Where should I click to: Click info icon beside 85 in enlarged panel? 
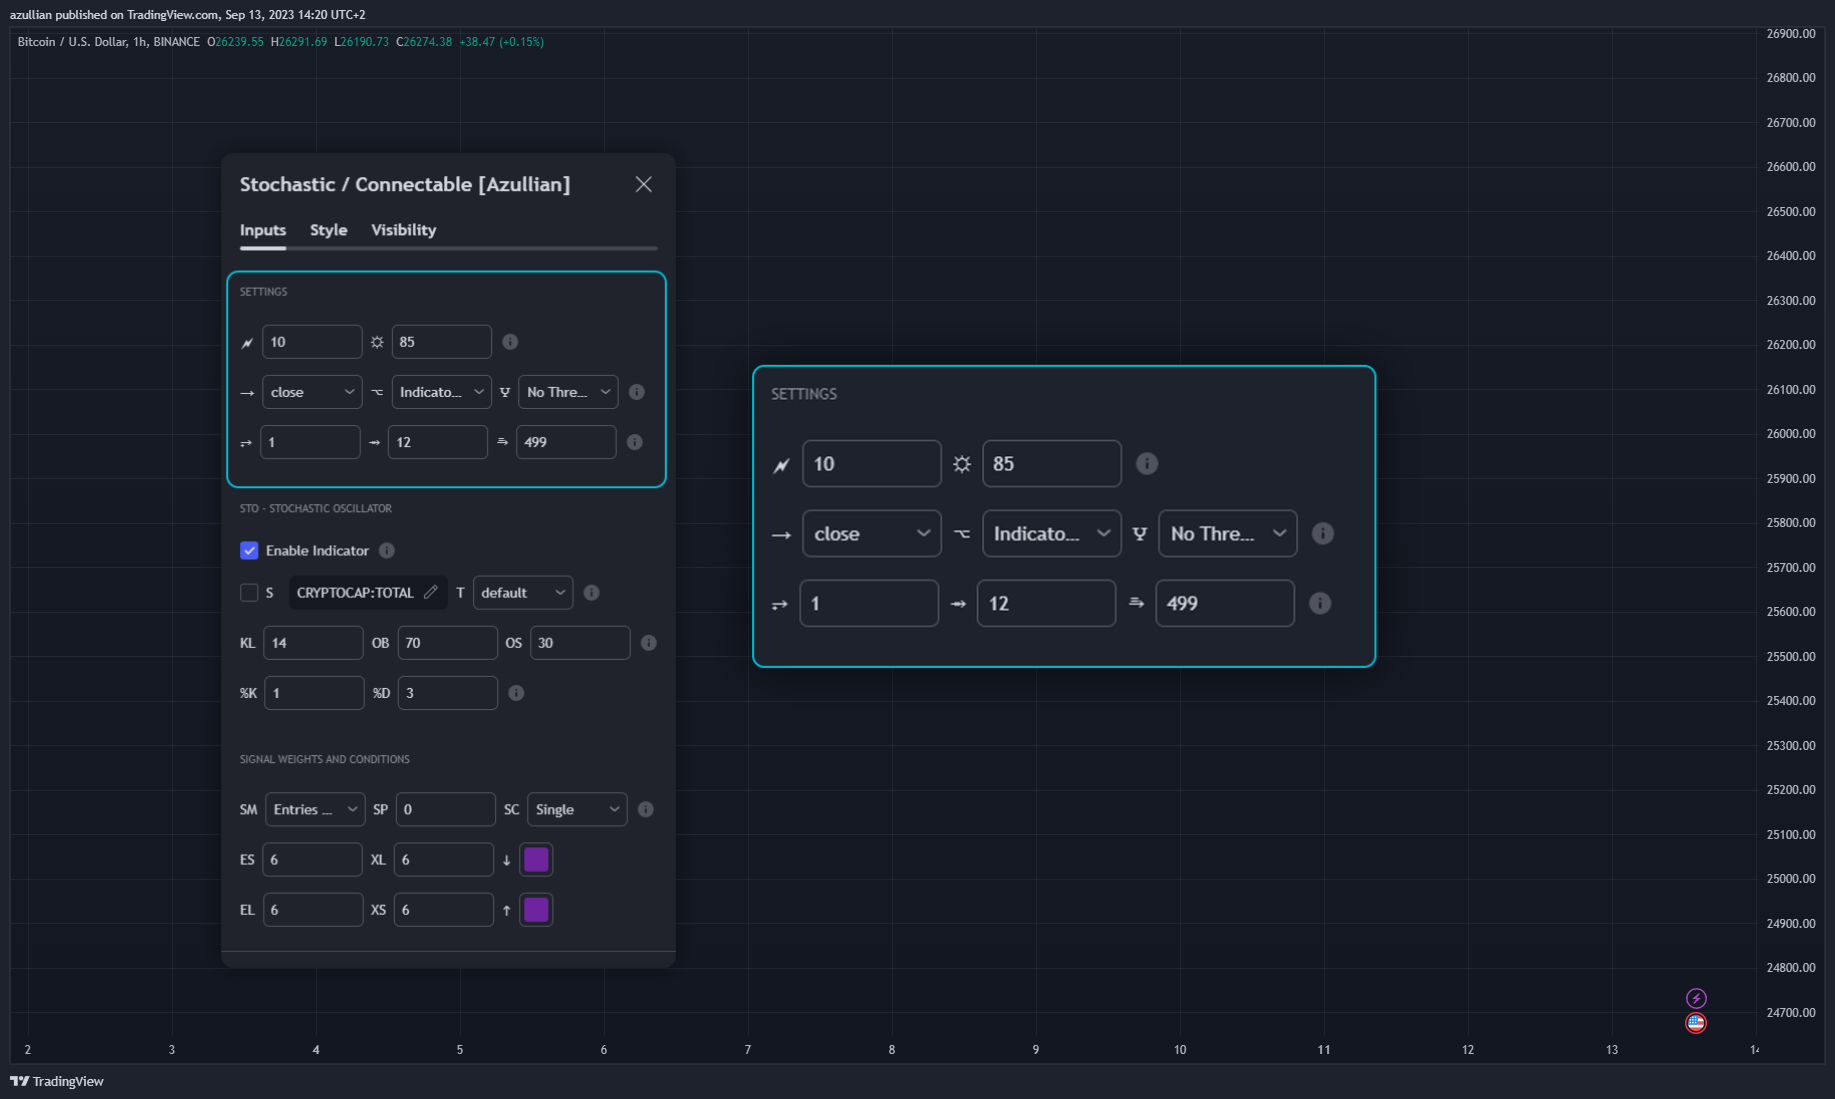pos(1147,464)
